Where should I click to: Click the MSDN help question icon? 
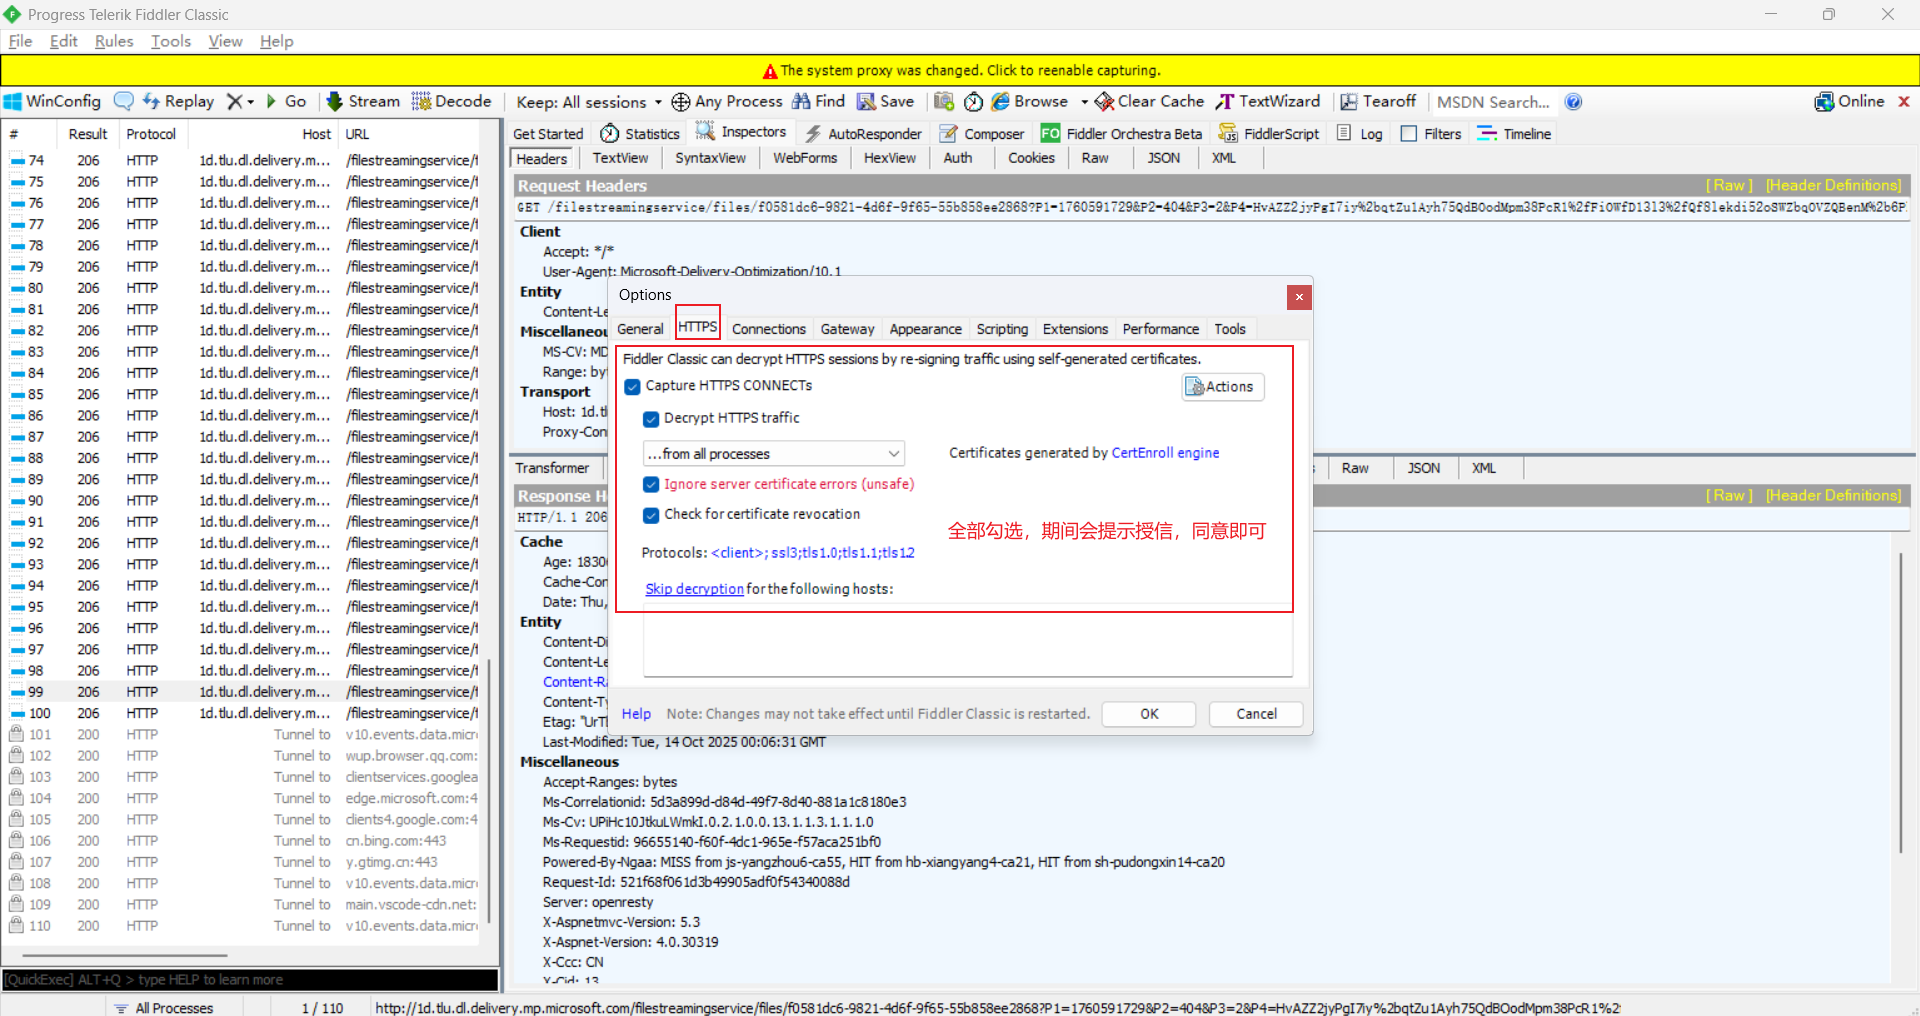(1573, 102)
